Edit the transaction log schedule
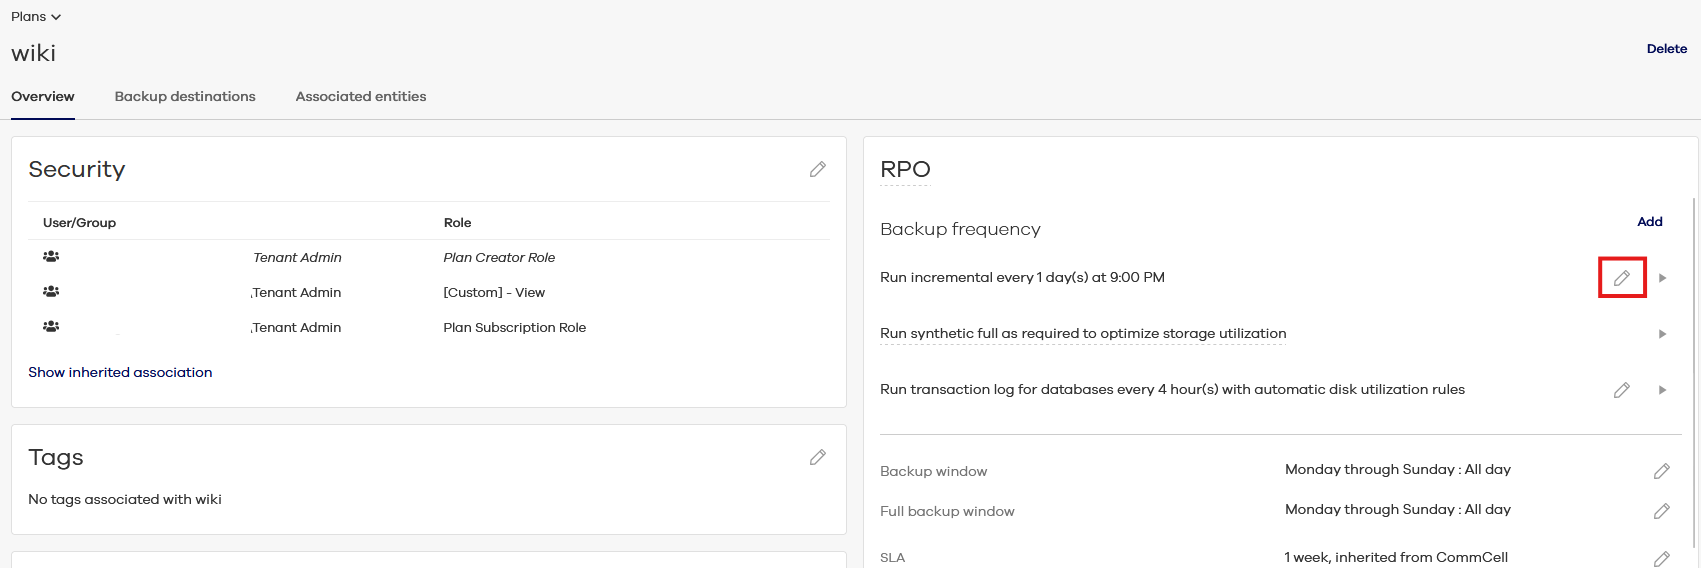Screen dimensions: 1701x568 coord(1621,390)
